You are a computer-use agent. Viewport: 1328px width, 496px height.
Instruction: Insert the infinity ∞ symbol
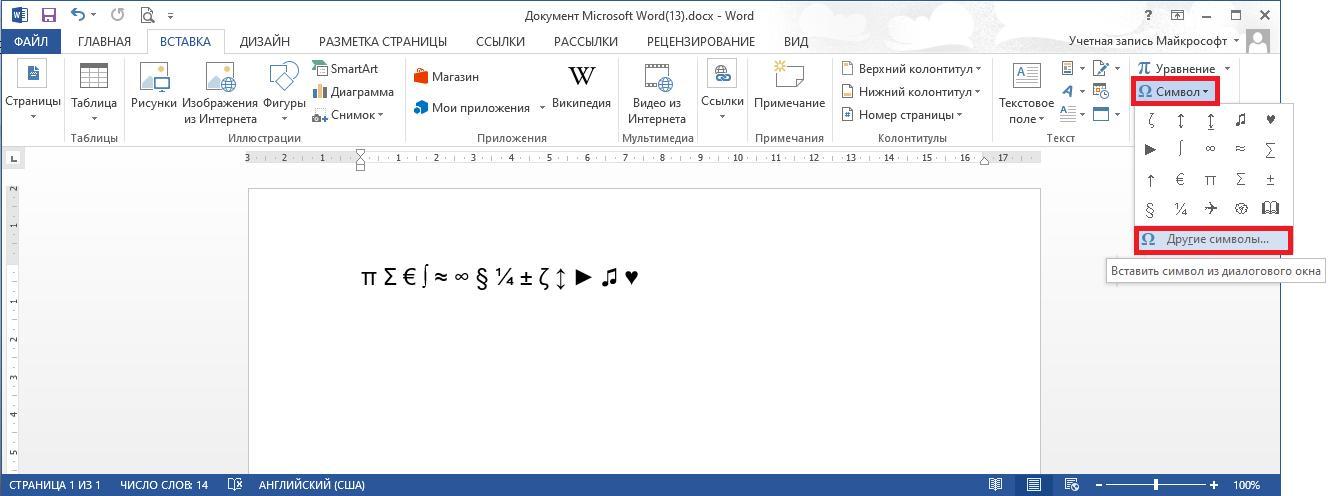point(1211,149)
